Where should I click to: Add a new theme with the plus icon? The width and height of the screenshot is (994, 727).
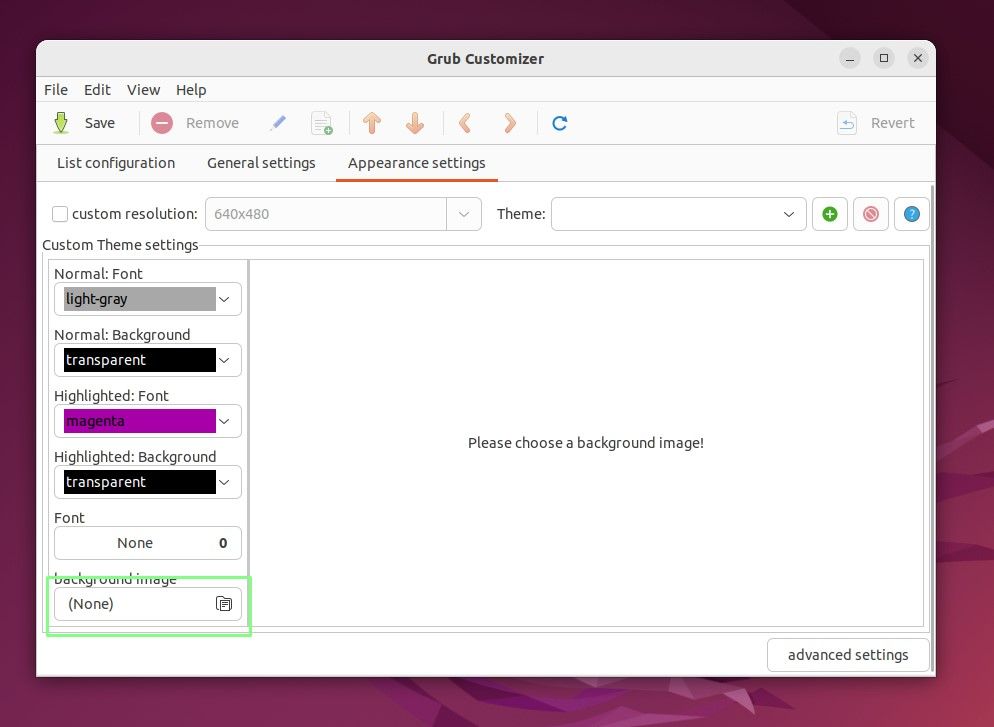click(x=830, y=213)
